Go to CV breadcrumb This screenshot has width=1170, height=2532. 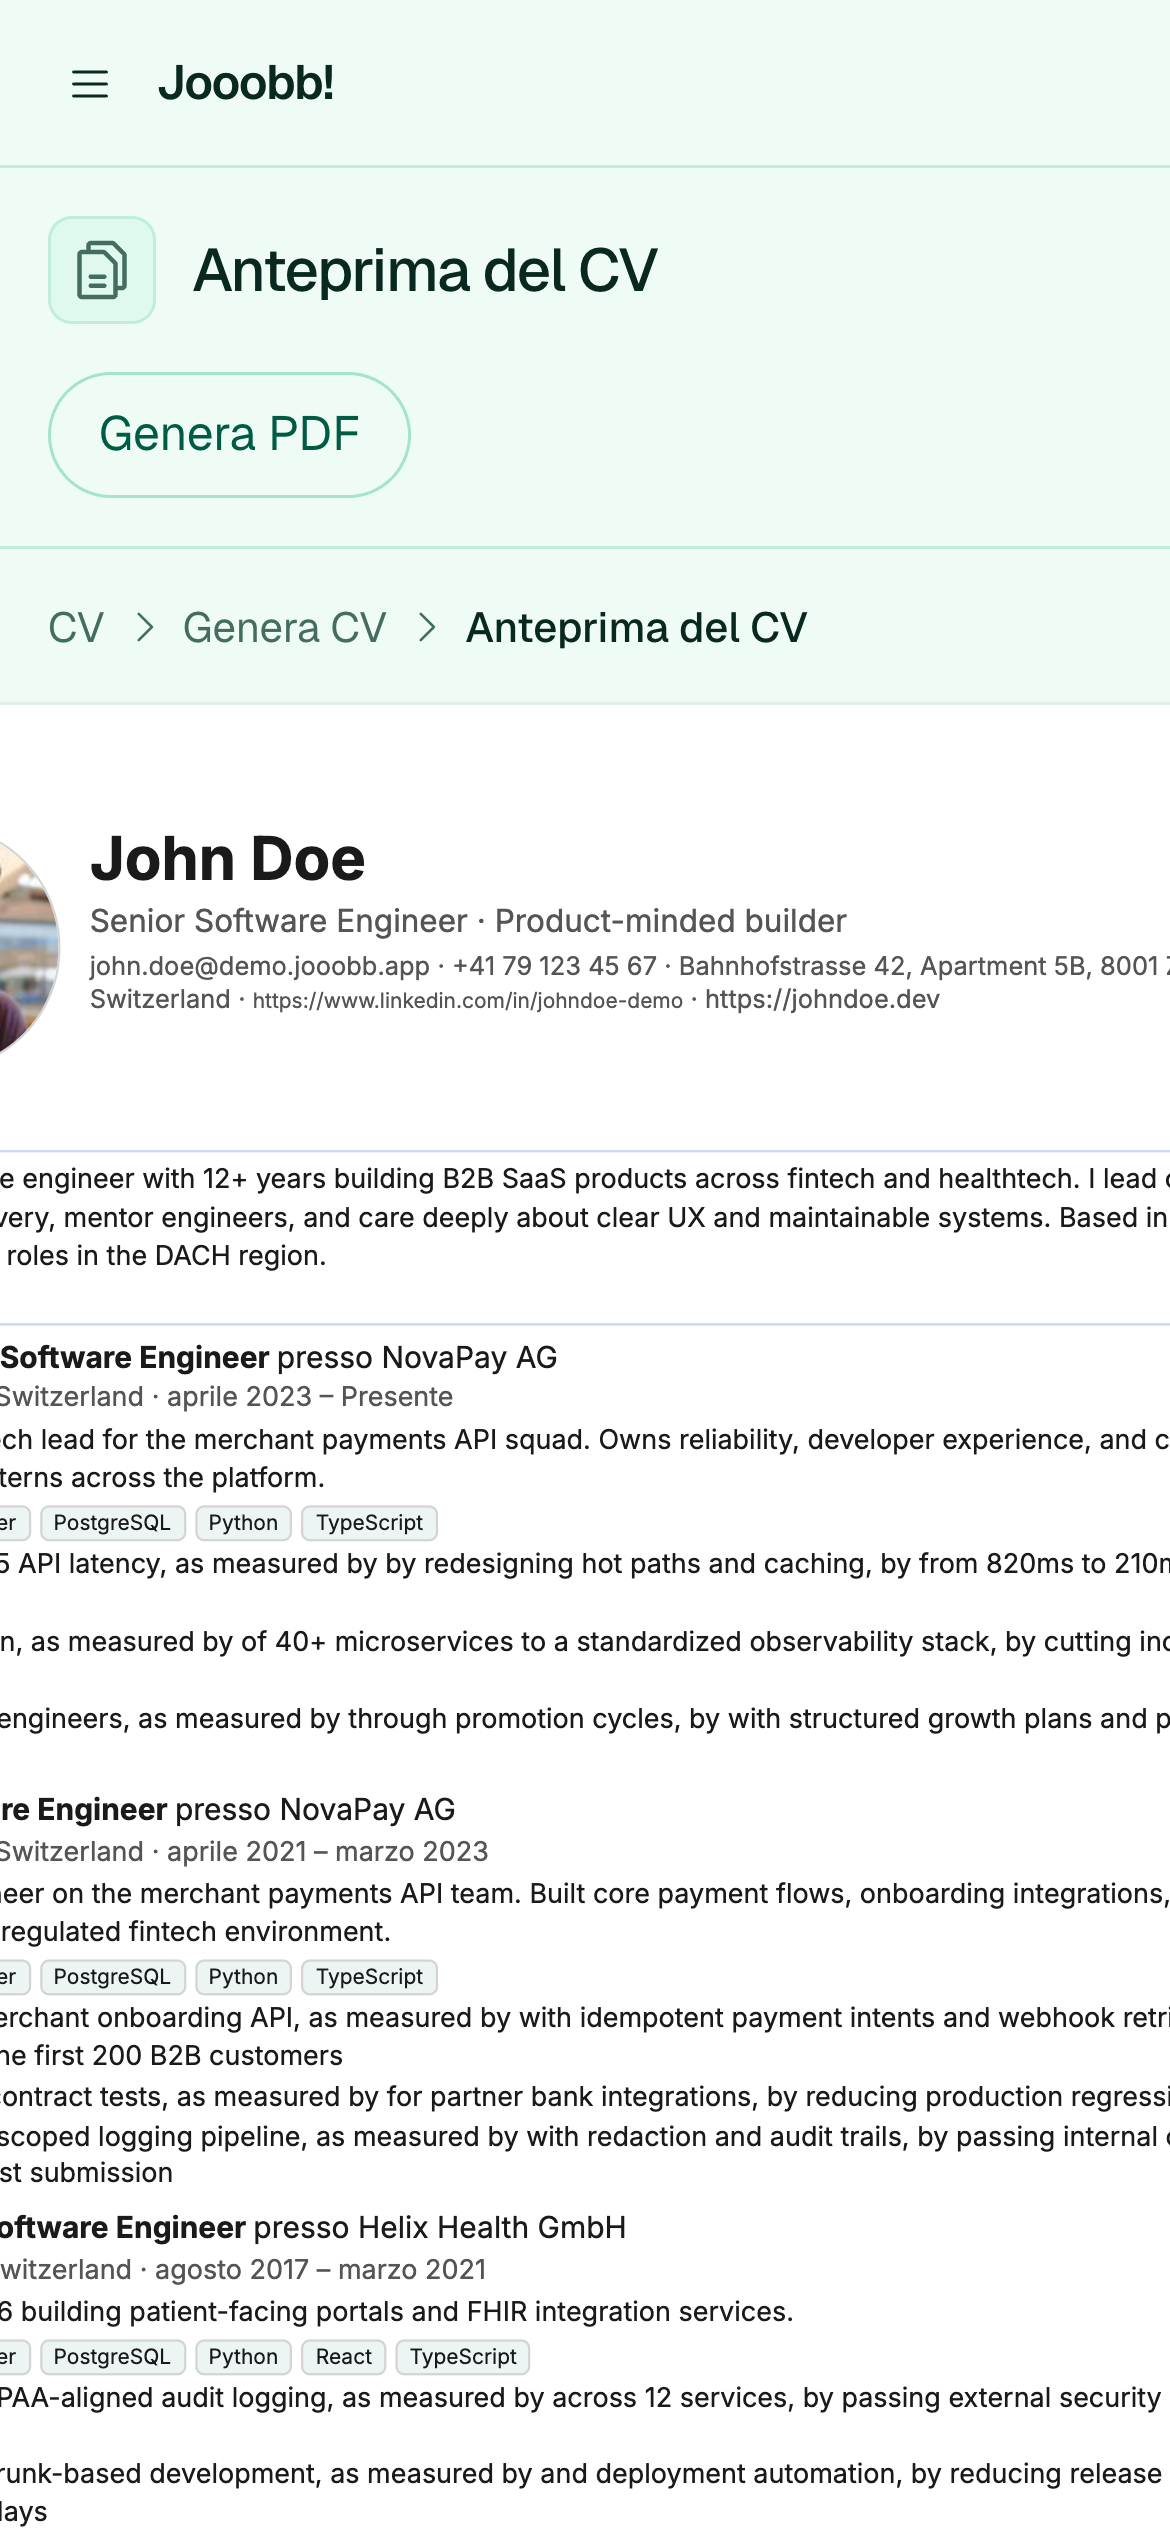pos(76,628)
